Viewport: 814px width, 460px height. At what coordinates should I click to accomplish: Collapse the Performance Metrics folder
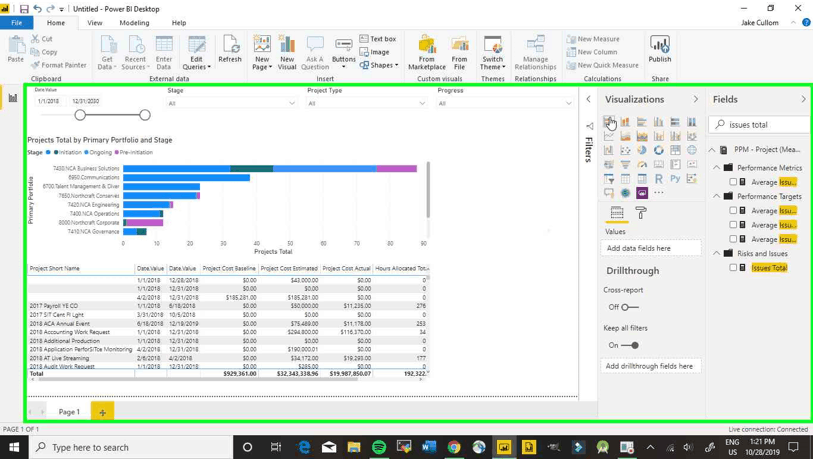point(716,168)
